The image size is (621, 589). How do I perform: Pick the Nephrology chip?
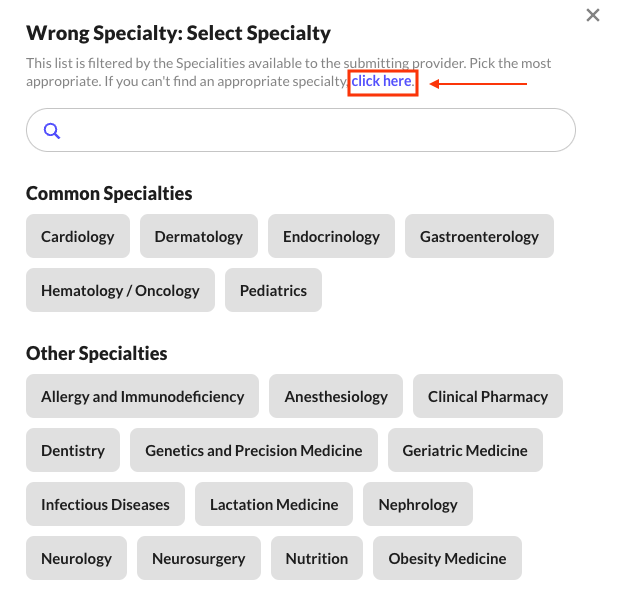coord(418,504)
